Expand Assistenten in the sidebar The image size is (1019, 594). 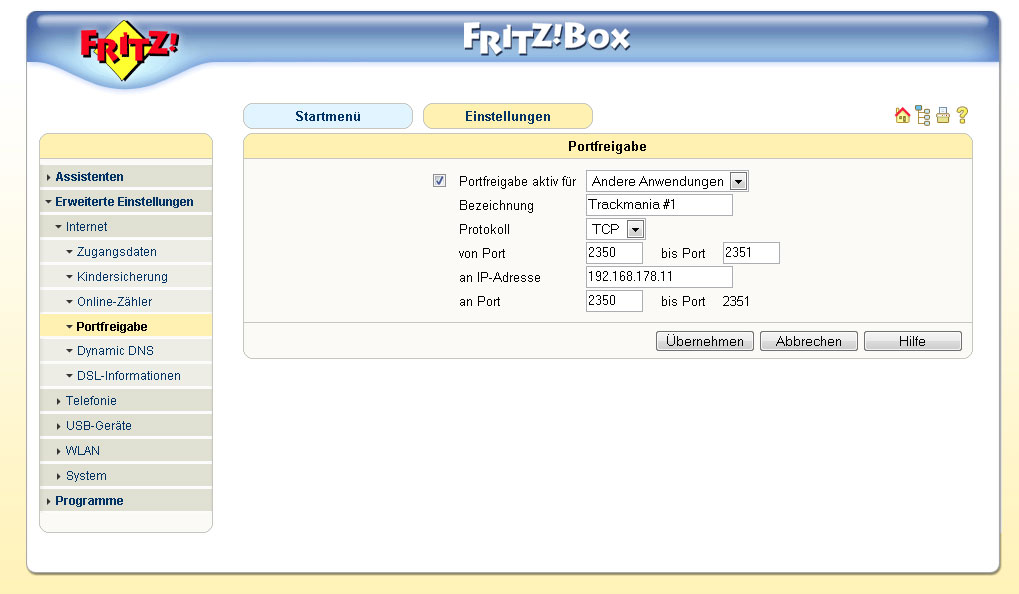tap(126, 177)
